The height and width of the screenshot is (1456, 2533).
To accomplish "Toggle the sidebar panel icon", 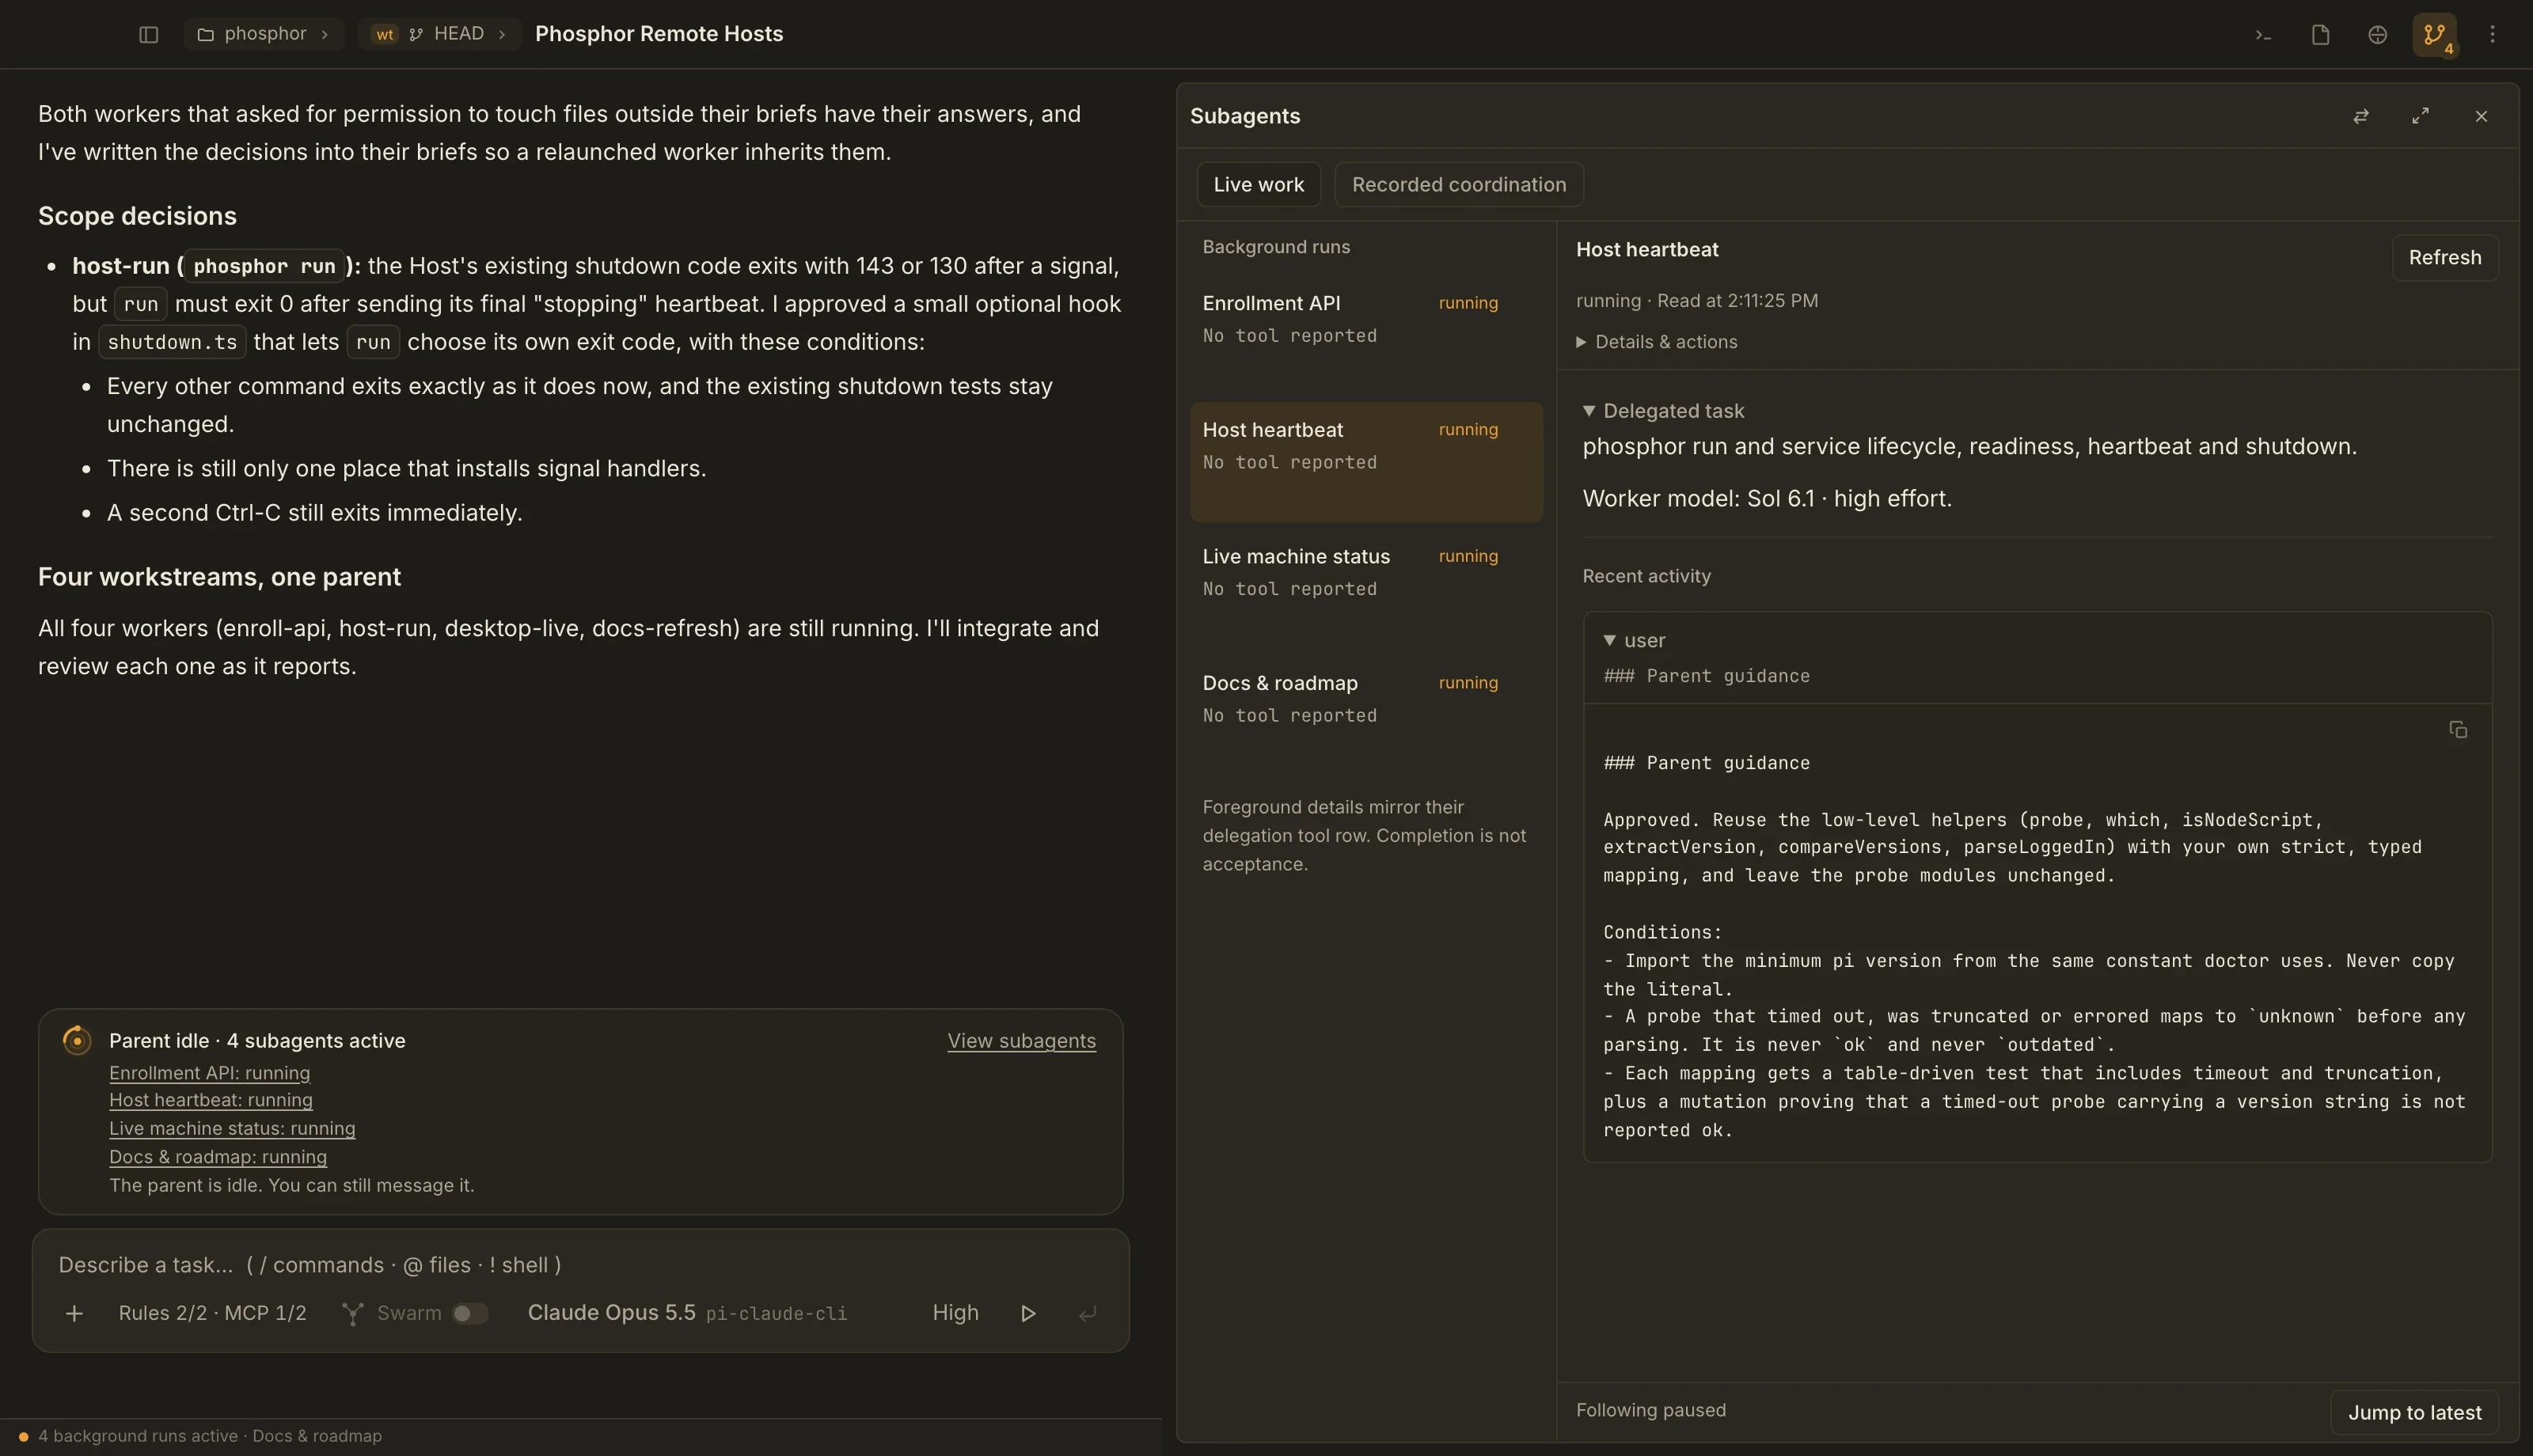I will (x=148, y=34).
